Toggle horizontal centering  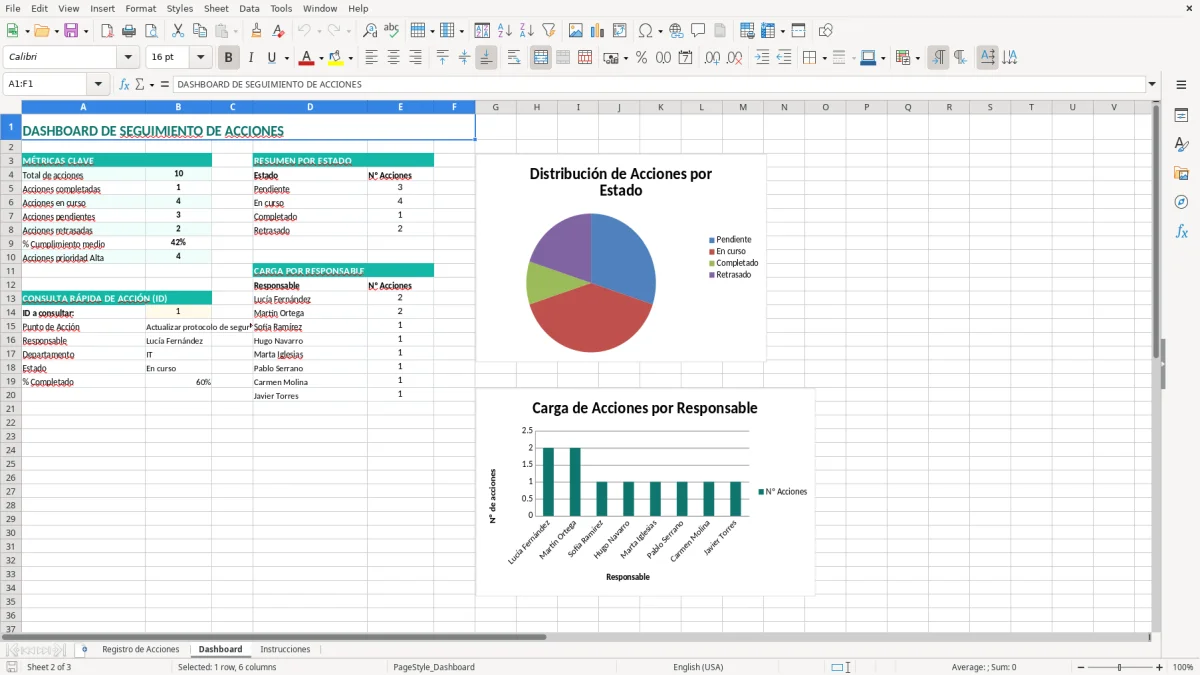pyautogui.click(x=394, y=58)
